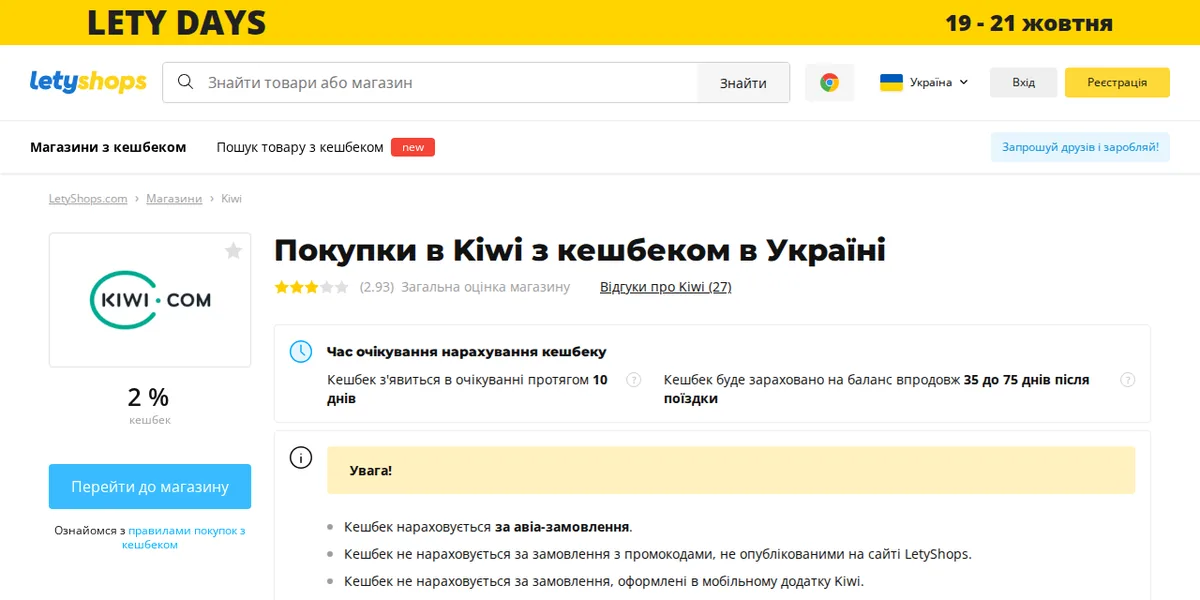Click the heading 'Покупки в Kiwi з кешбеком в Україні'
Image resolution: width=1200 pixels, height=600 pixels.
click(580, 250)
